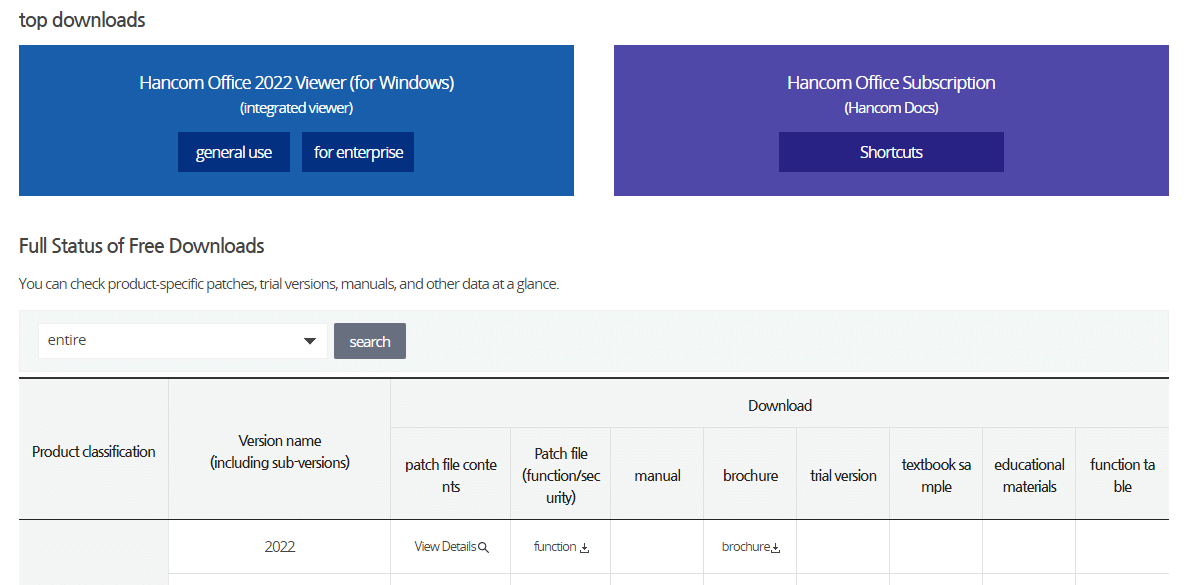Click the 'general use' download button
1200x585 pixels.
coord(233,151)
